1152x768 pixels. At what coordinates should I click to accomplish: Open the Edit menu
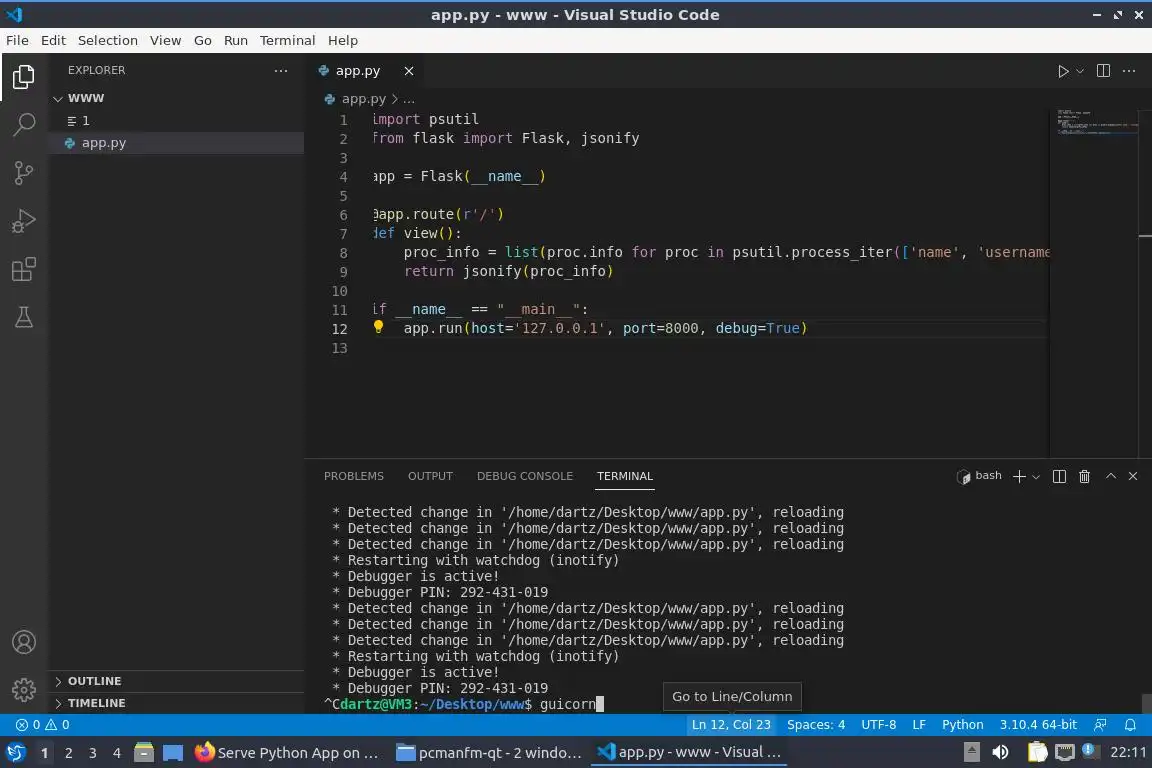coord(53,40)
